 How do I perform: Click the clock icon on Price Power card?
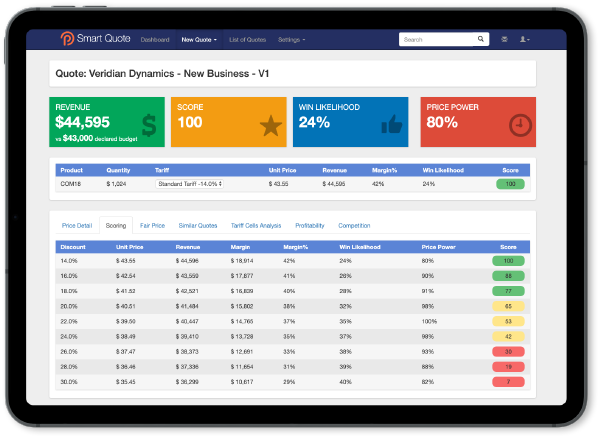(520, 125)
